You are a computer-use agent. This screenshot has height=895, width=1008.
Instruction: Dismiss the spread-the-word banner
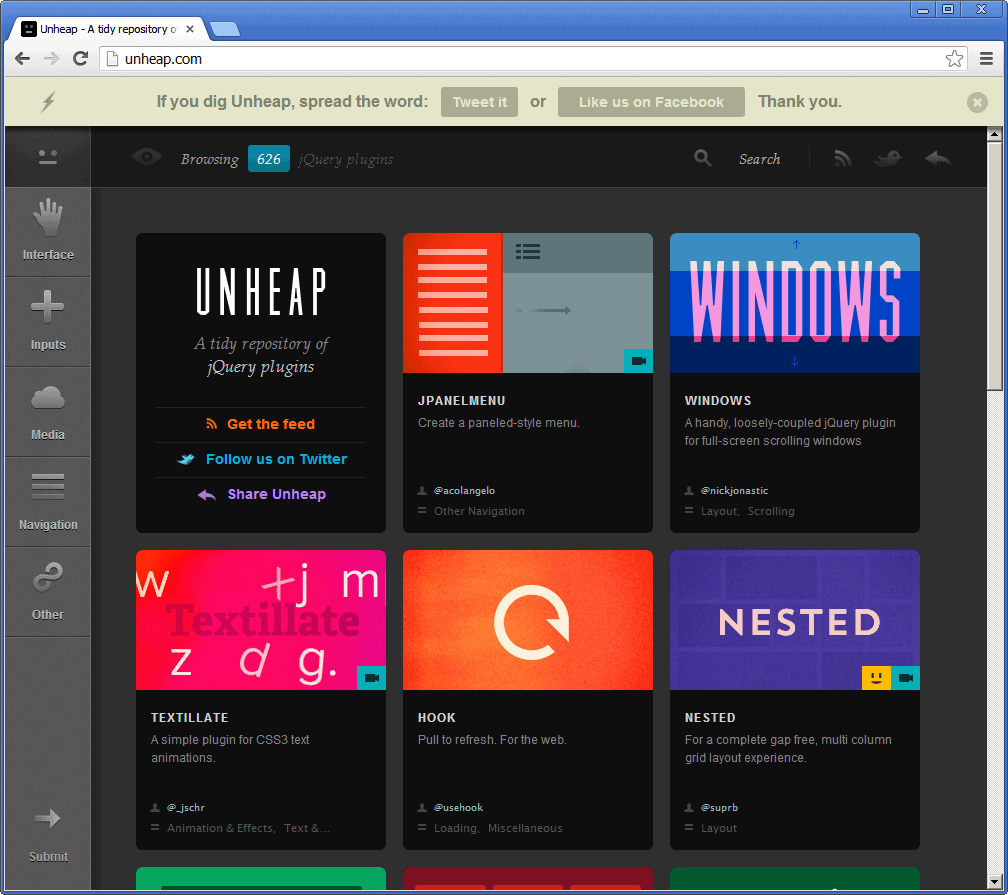tap(977, 102)
